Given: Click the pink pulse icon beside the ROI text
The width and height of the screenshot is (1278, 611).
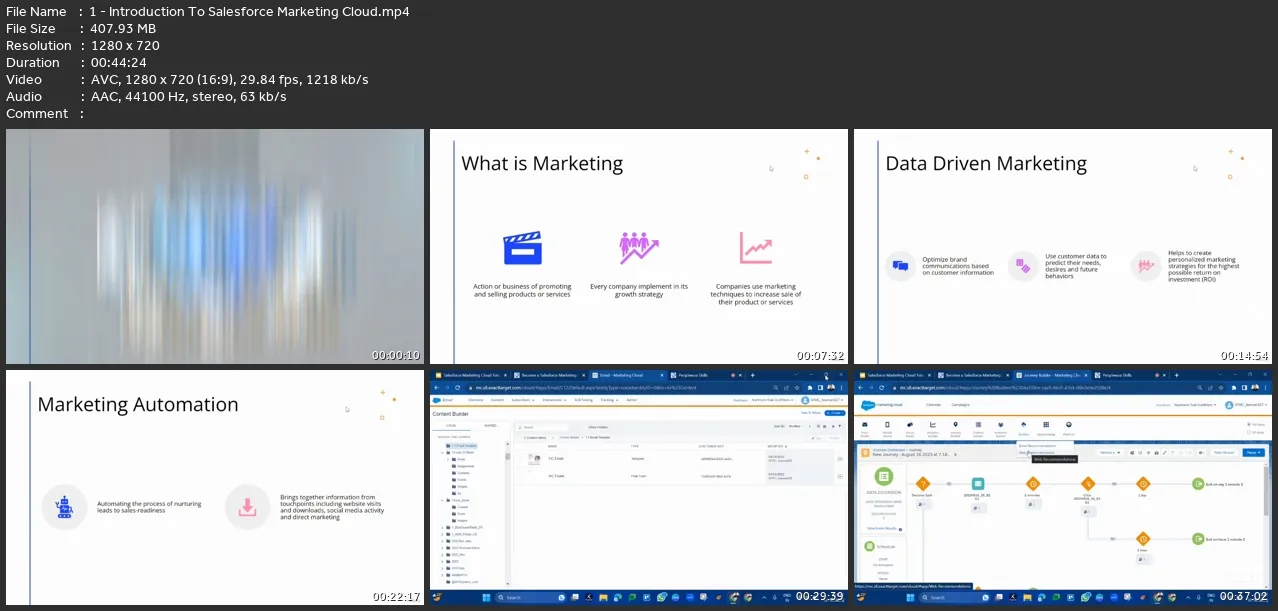Looking at the screenshot, I should 1144,266.
